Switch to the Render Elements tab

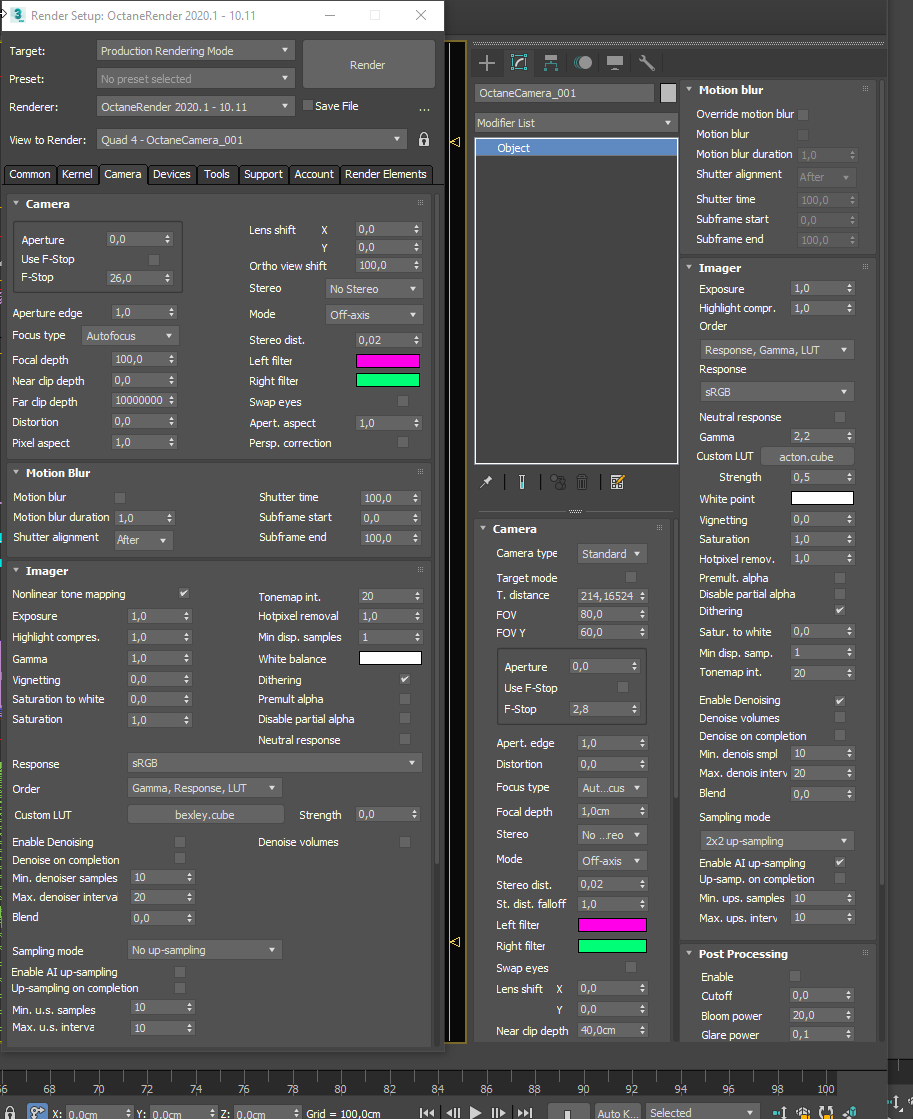pos(385,174)
